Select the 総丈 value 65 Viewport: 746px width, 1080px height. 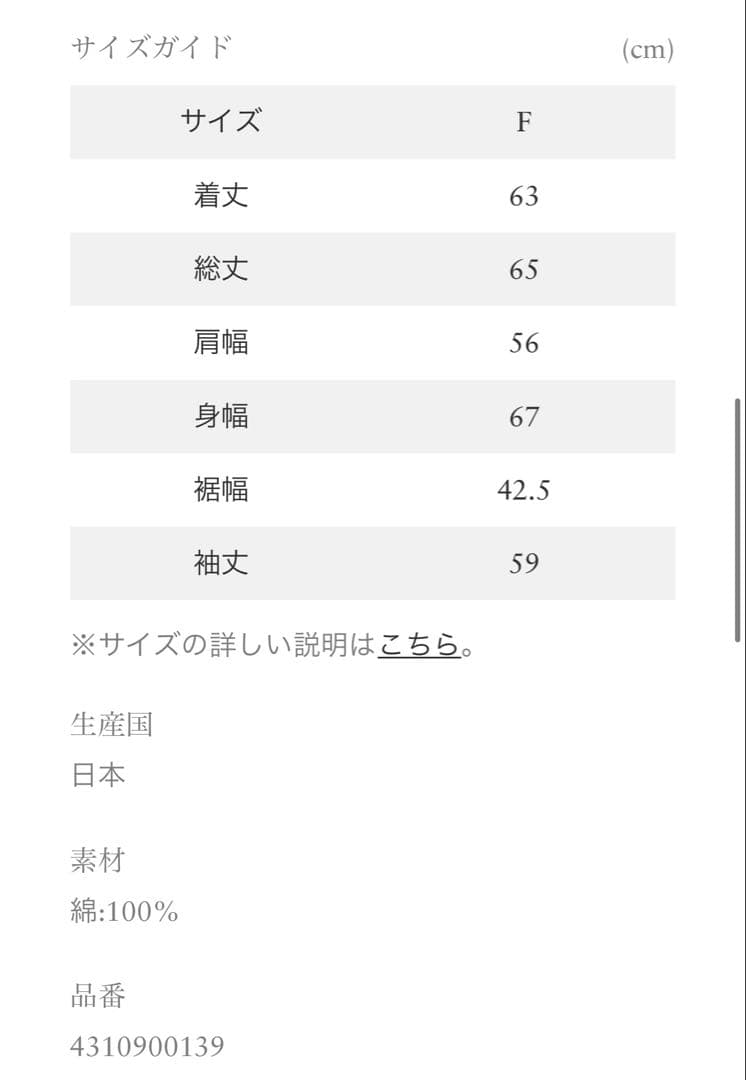(523, 270)
